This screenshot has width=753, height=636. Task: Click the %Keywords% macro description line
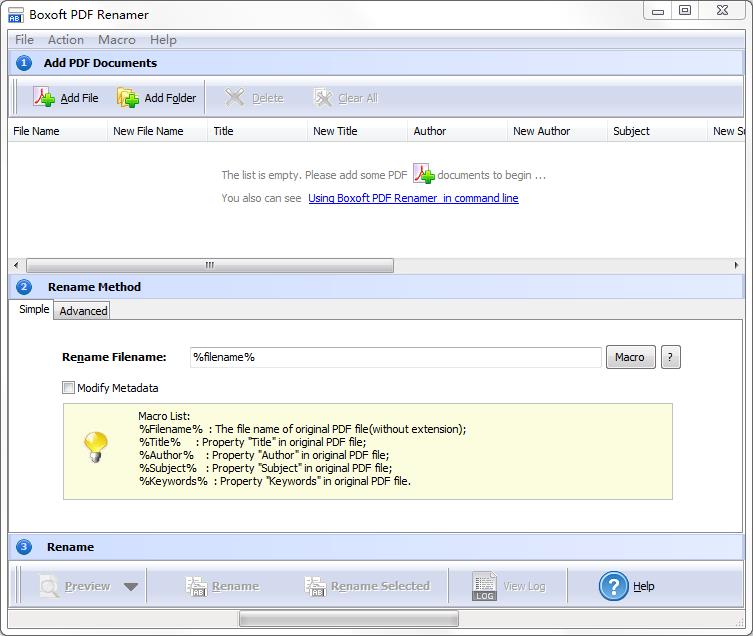pyautogui.click(x=275, y=481)
